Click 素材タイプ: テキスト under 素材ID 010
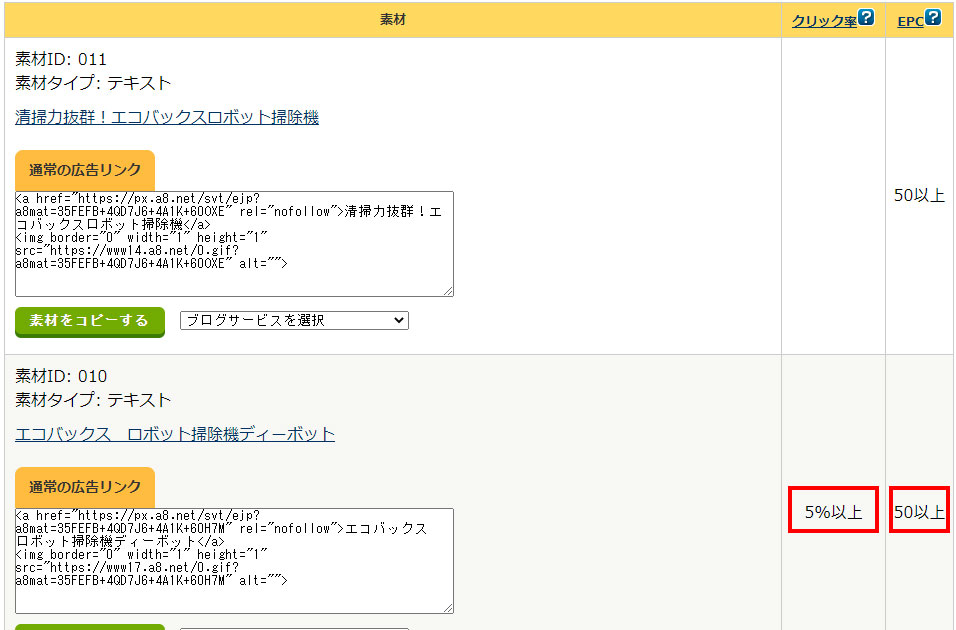Image resolution: width=956 pixels, height=630 pixels. point(93,400)
